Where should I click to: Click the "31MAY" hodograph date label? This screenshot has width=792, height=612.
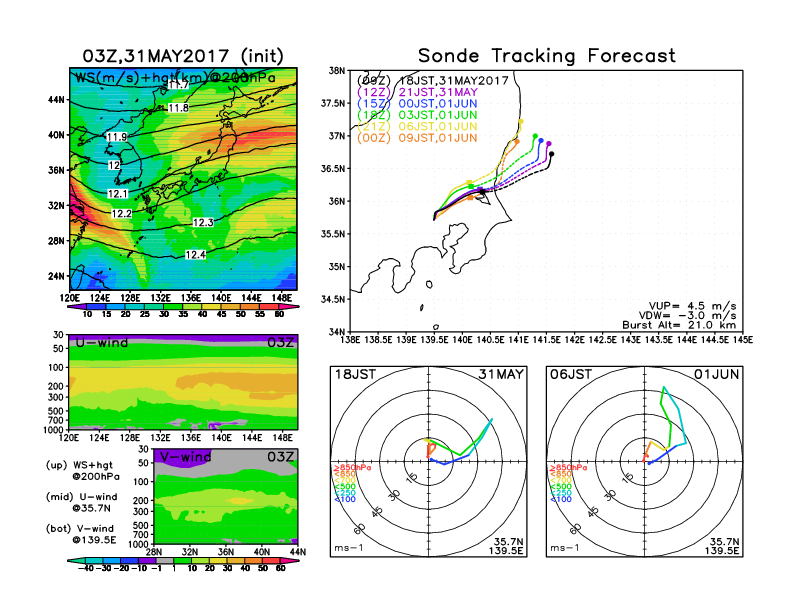501,375
